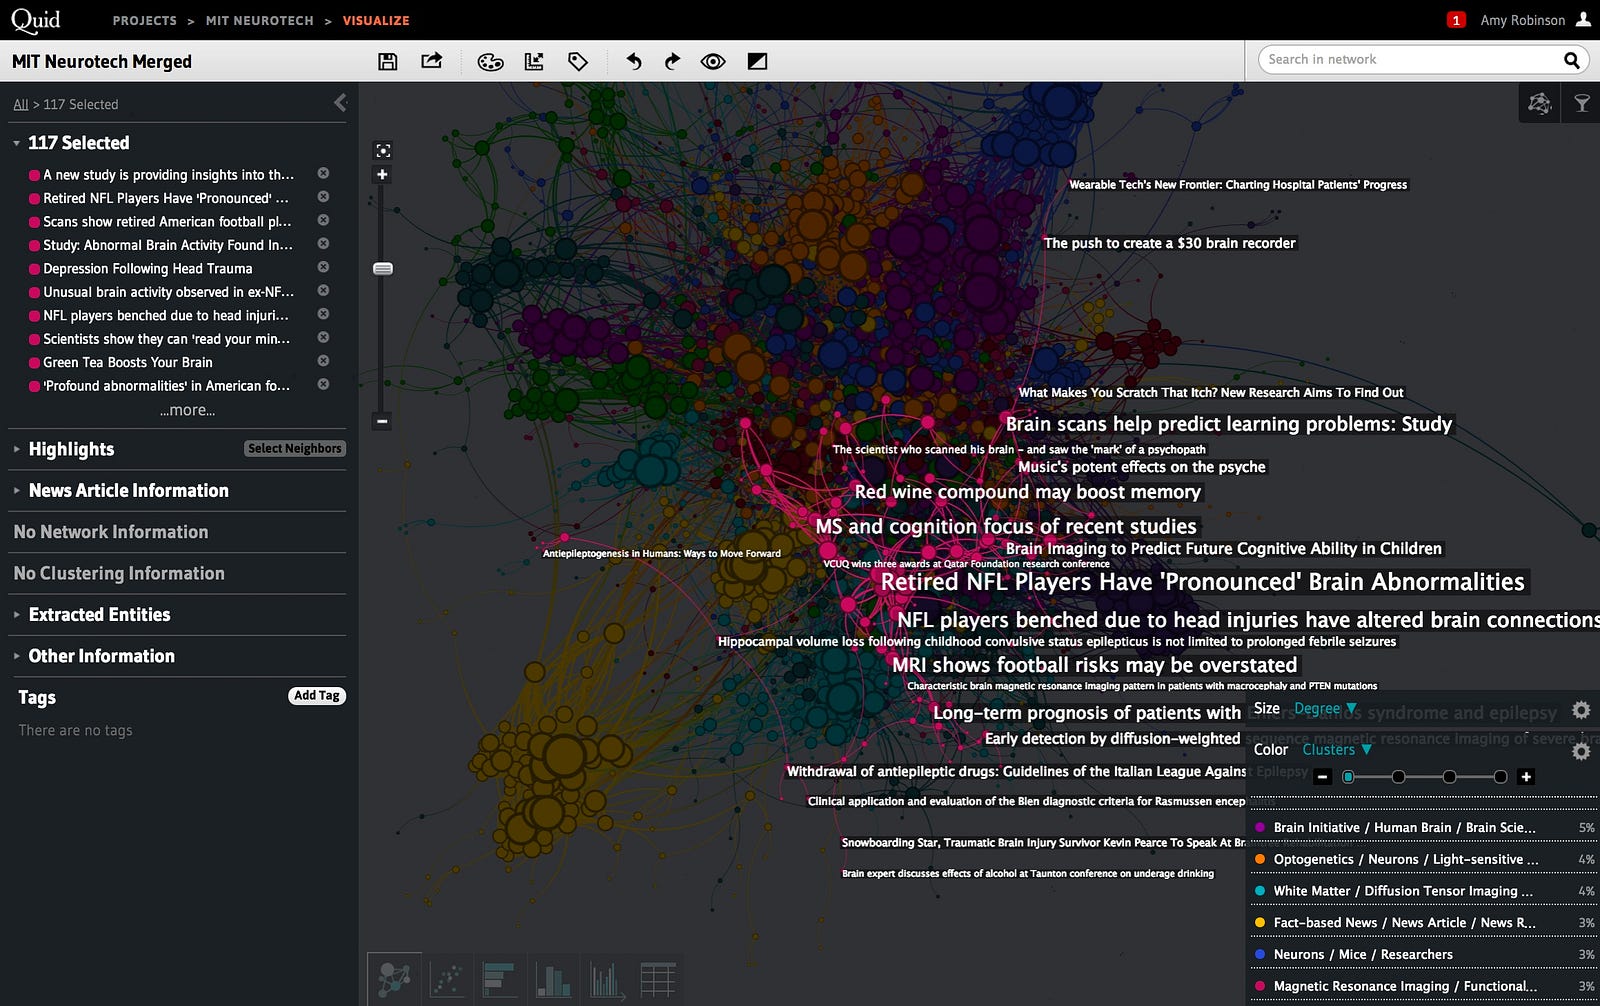Toggle the eye visibility icon
The width and height of the screenshot is (1600, 1006).
pos(713,62)
